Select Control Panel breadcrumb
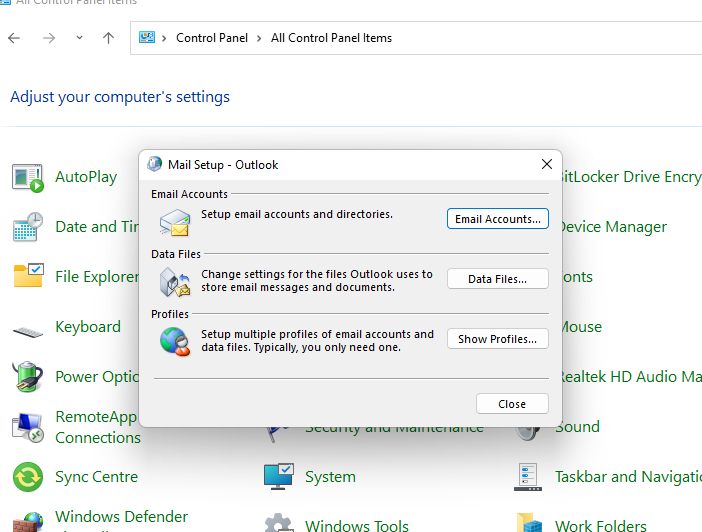 pyautogui.click(x=212, y=38)
